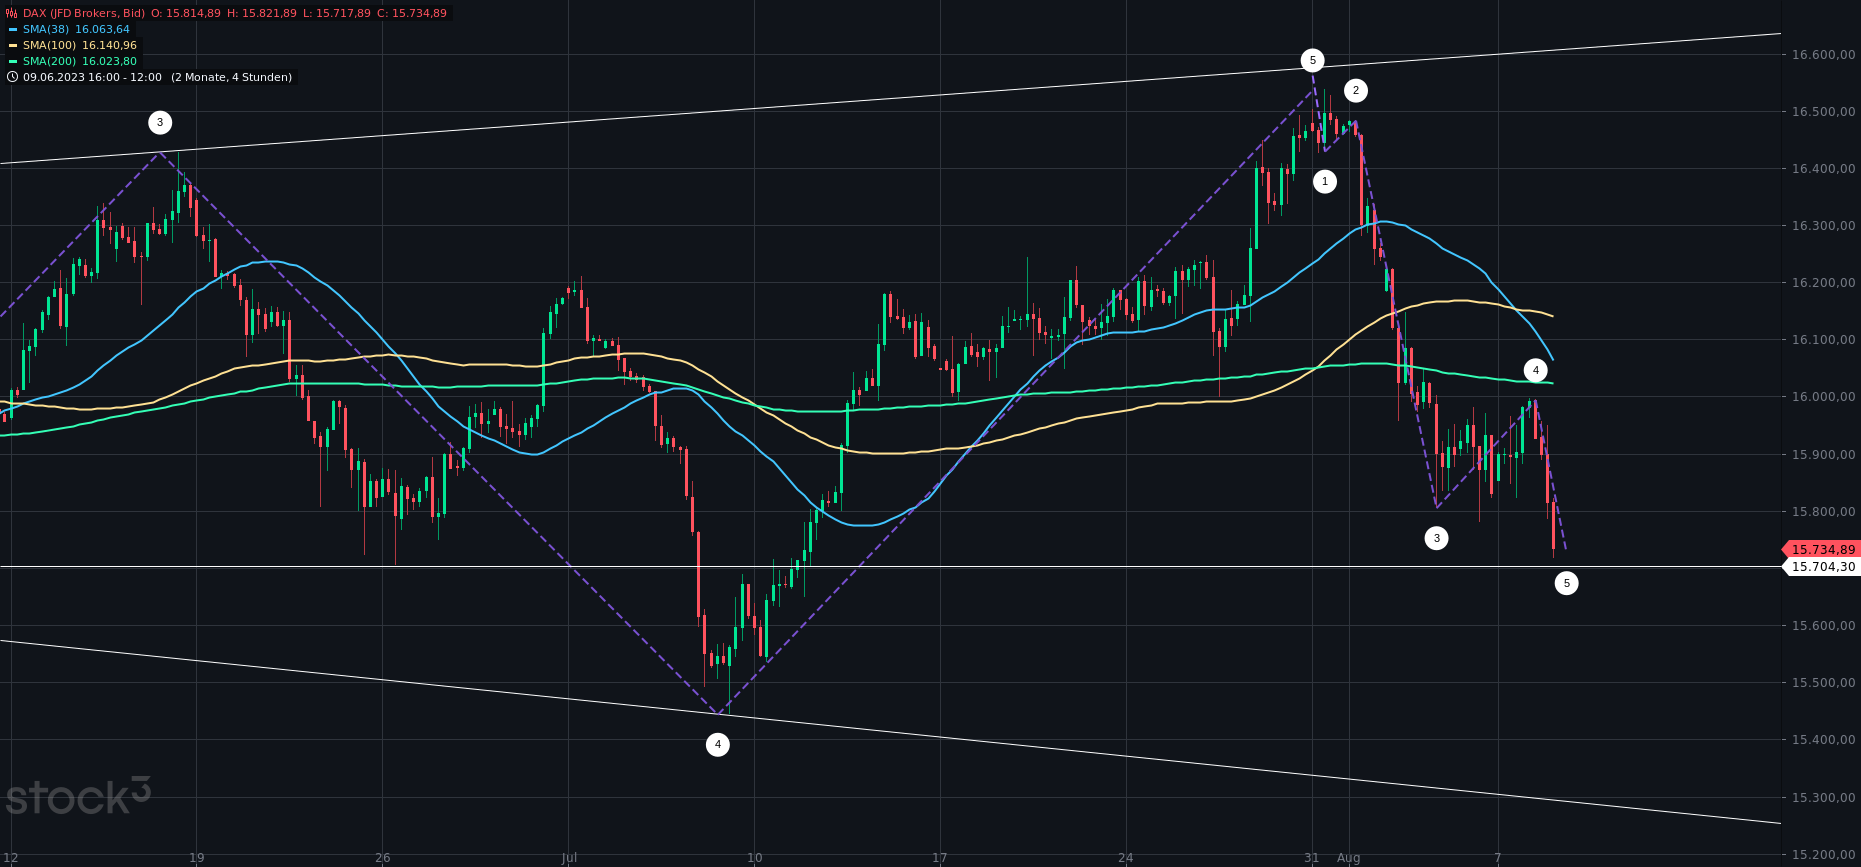Click the 15.200,00 price axis label
Image resolution: width=1861 pixels, height=867 pixels.
click(x=1824, y=855)
